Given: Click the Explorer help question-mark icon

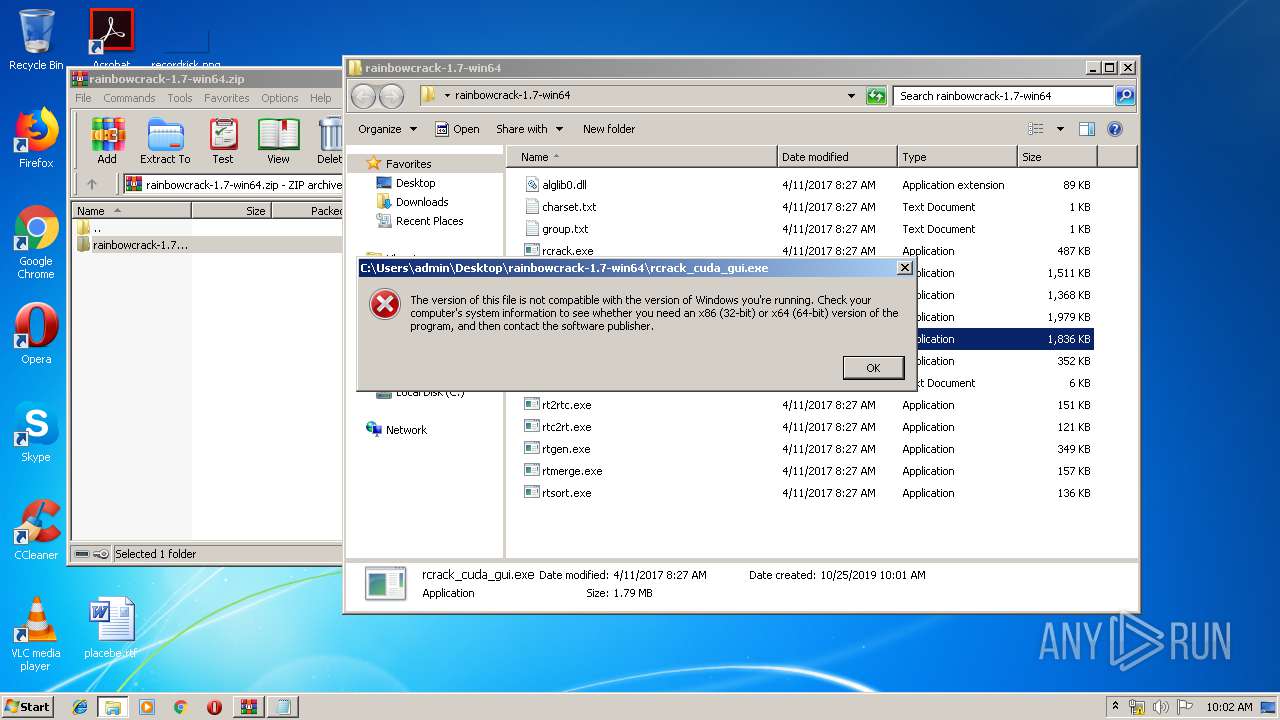Looking at the screenshot, I should tap(1115, 129).
